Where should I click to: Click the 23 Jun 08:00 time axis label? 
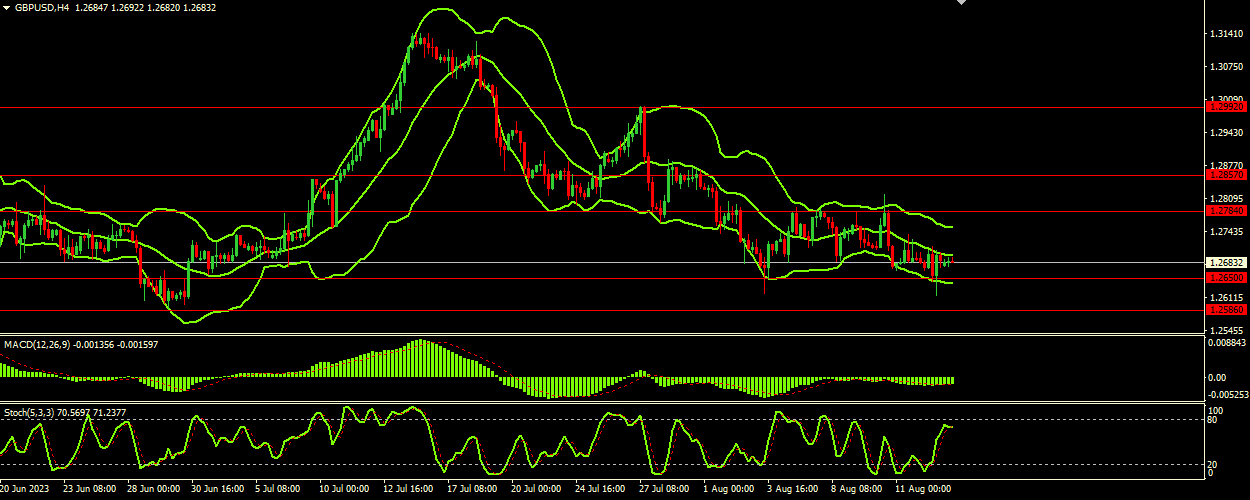point(88,490)
